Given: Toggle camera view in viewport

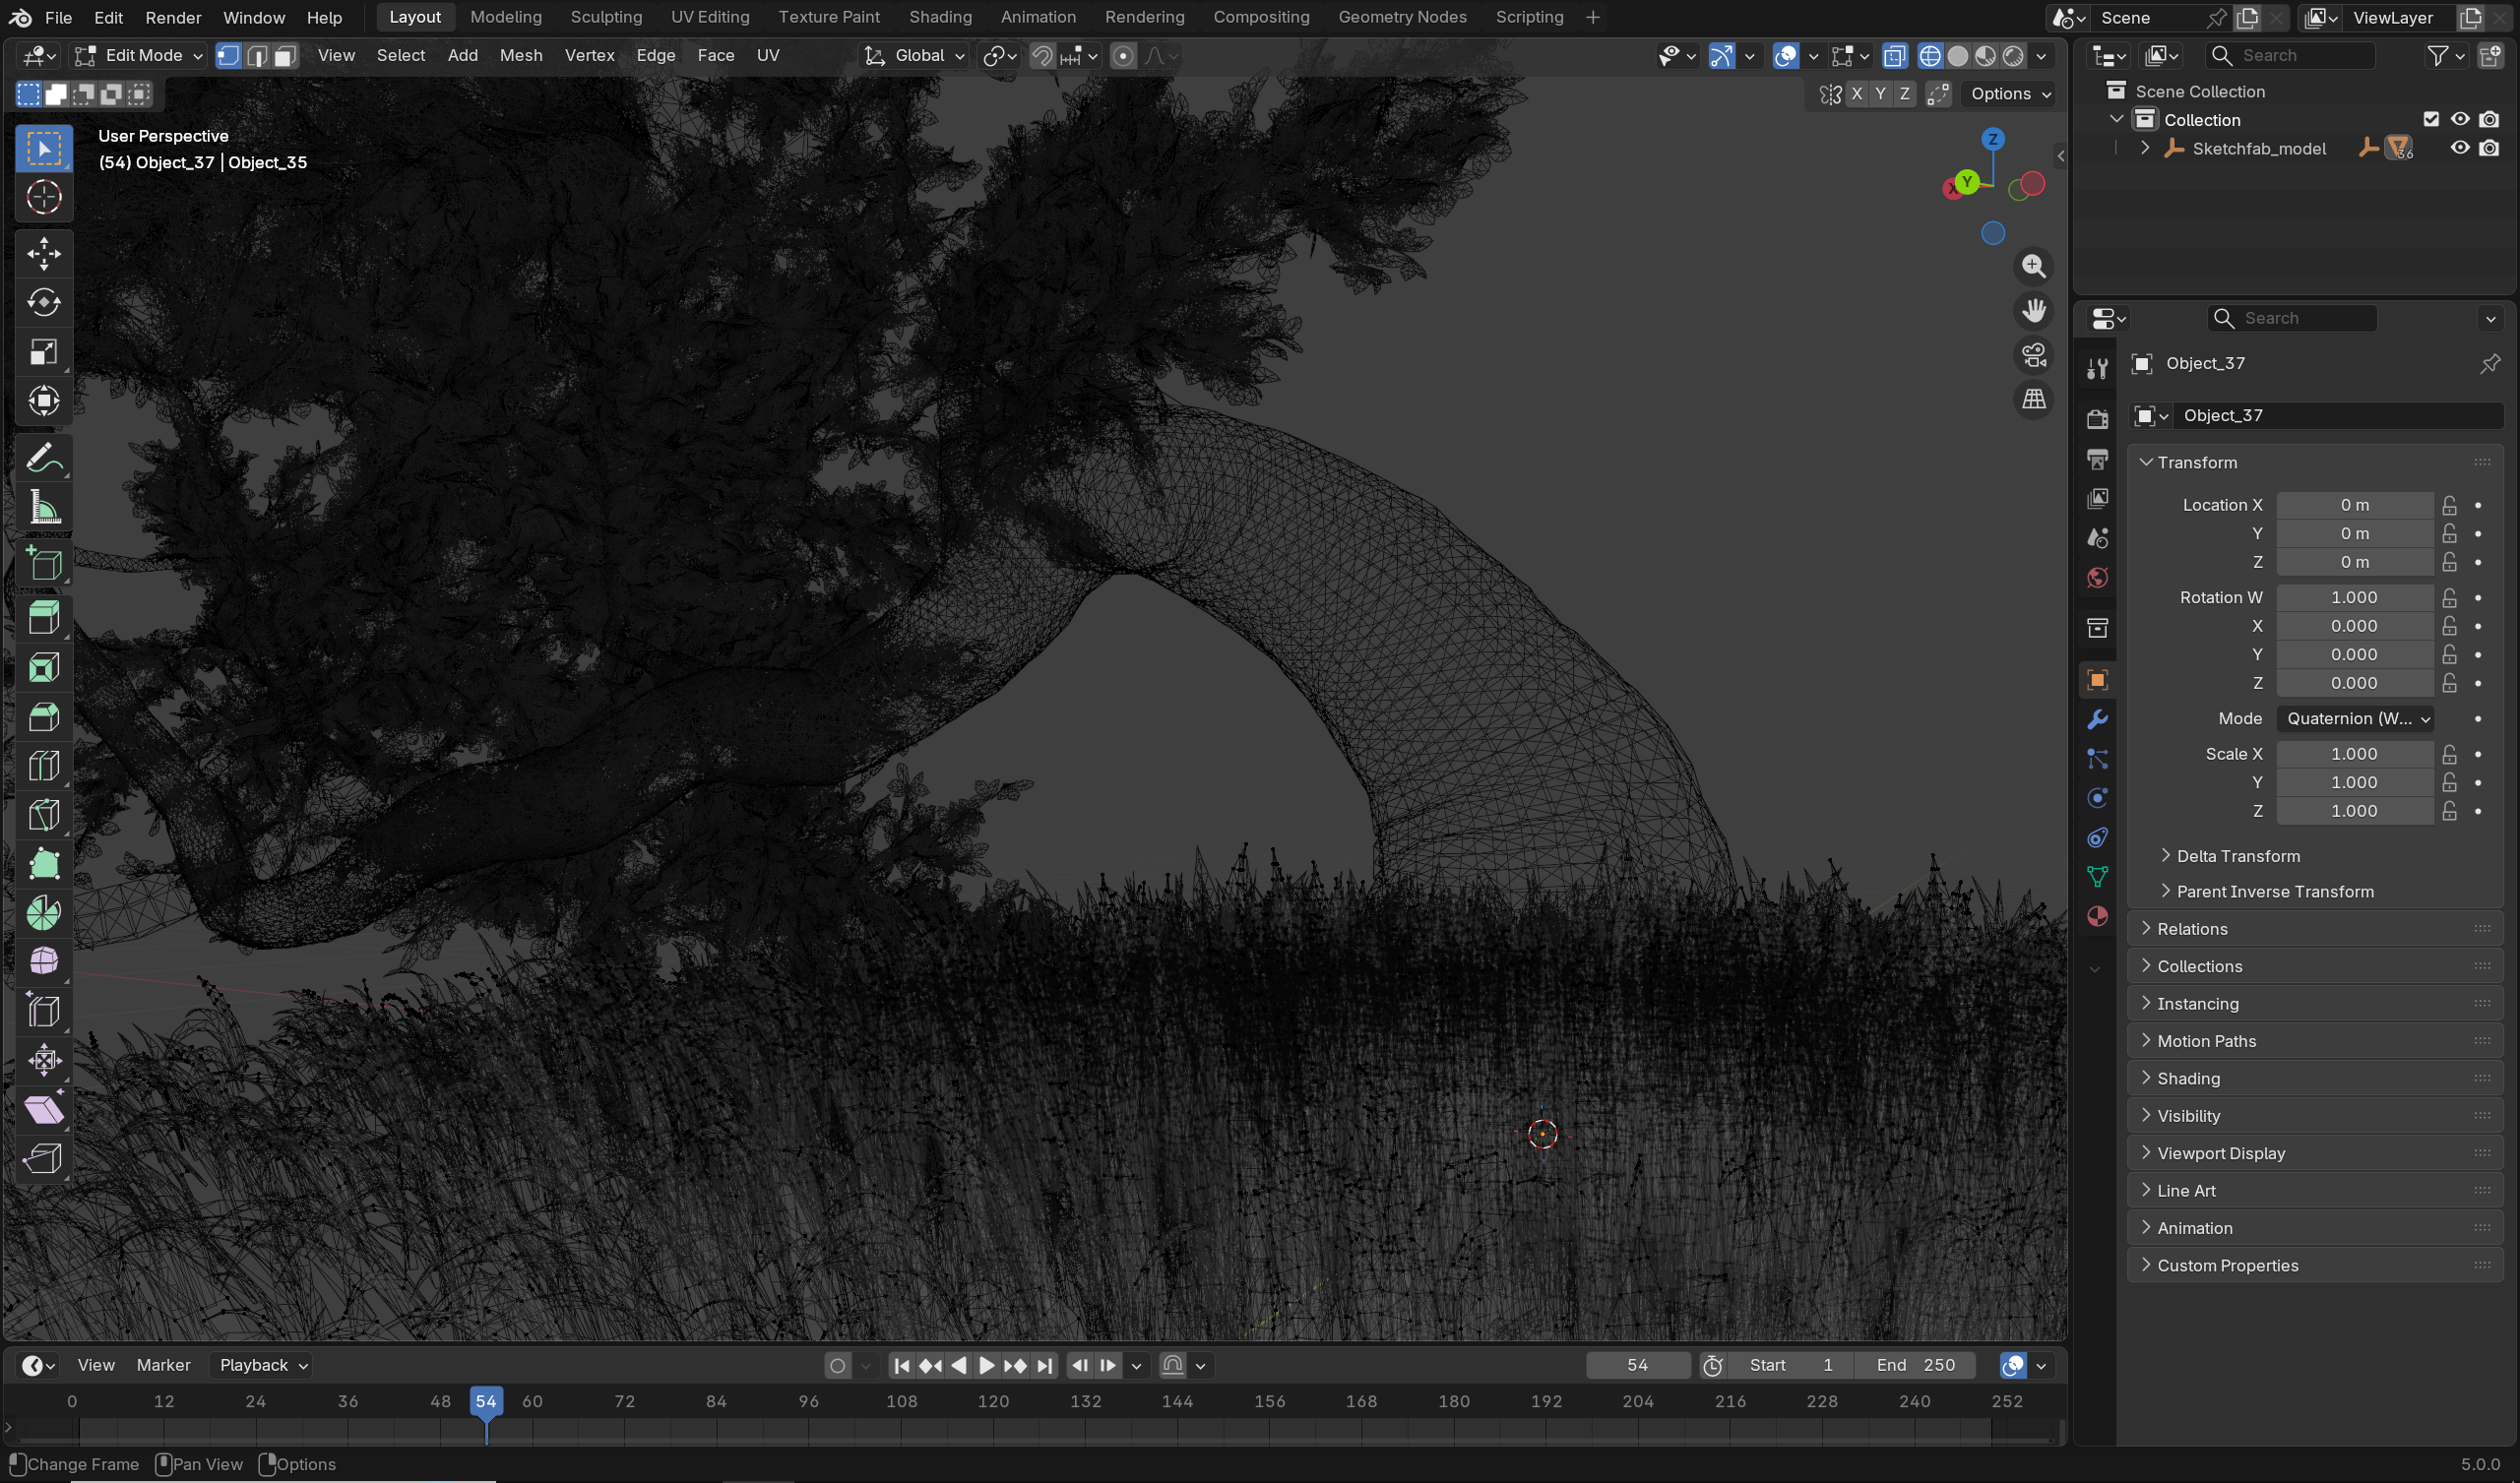Looking at the screenshot, I should pos(2034,355).
